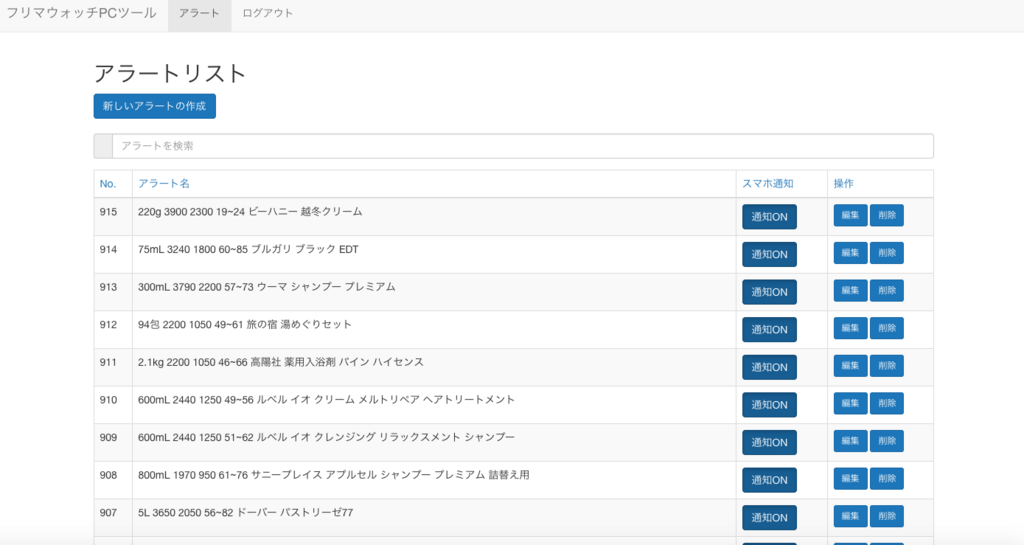The width and height of the screenshot is (1024, 545).
Task: Select the ログアウト menu item
Action: tap(268, 13)
